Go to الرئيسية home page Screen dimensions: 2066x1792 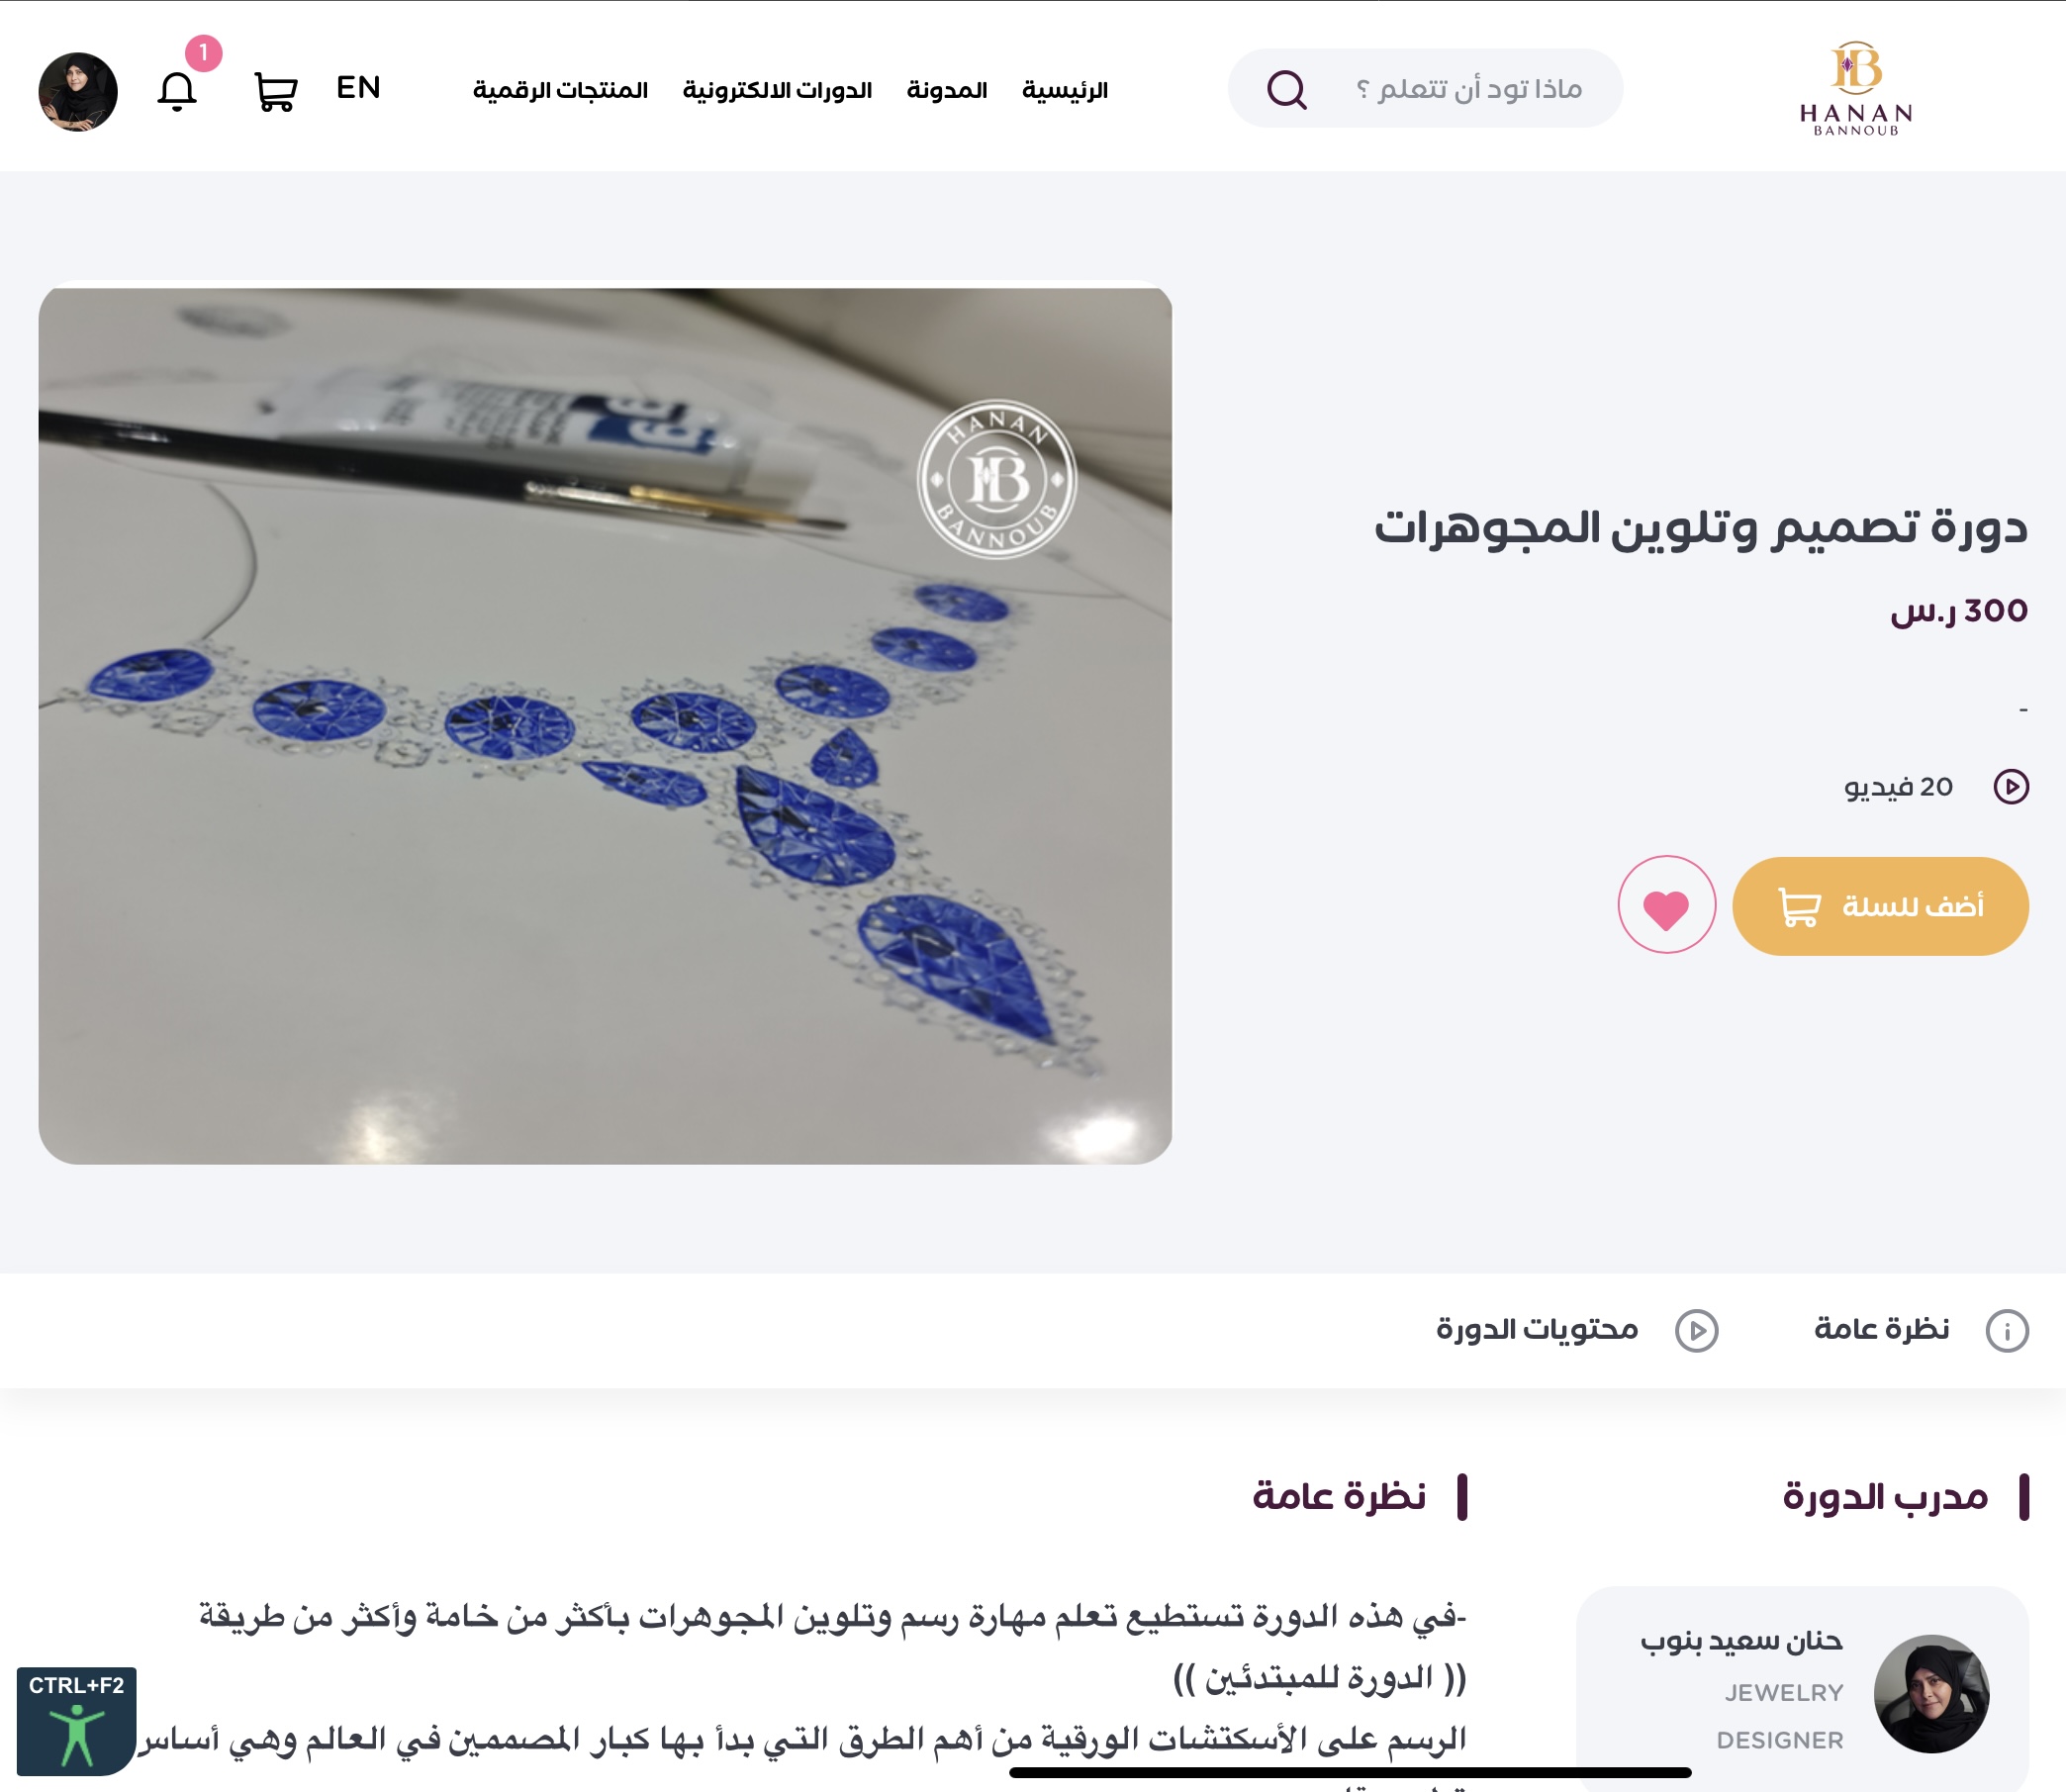tap(1065, 90)
